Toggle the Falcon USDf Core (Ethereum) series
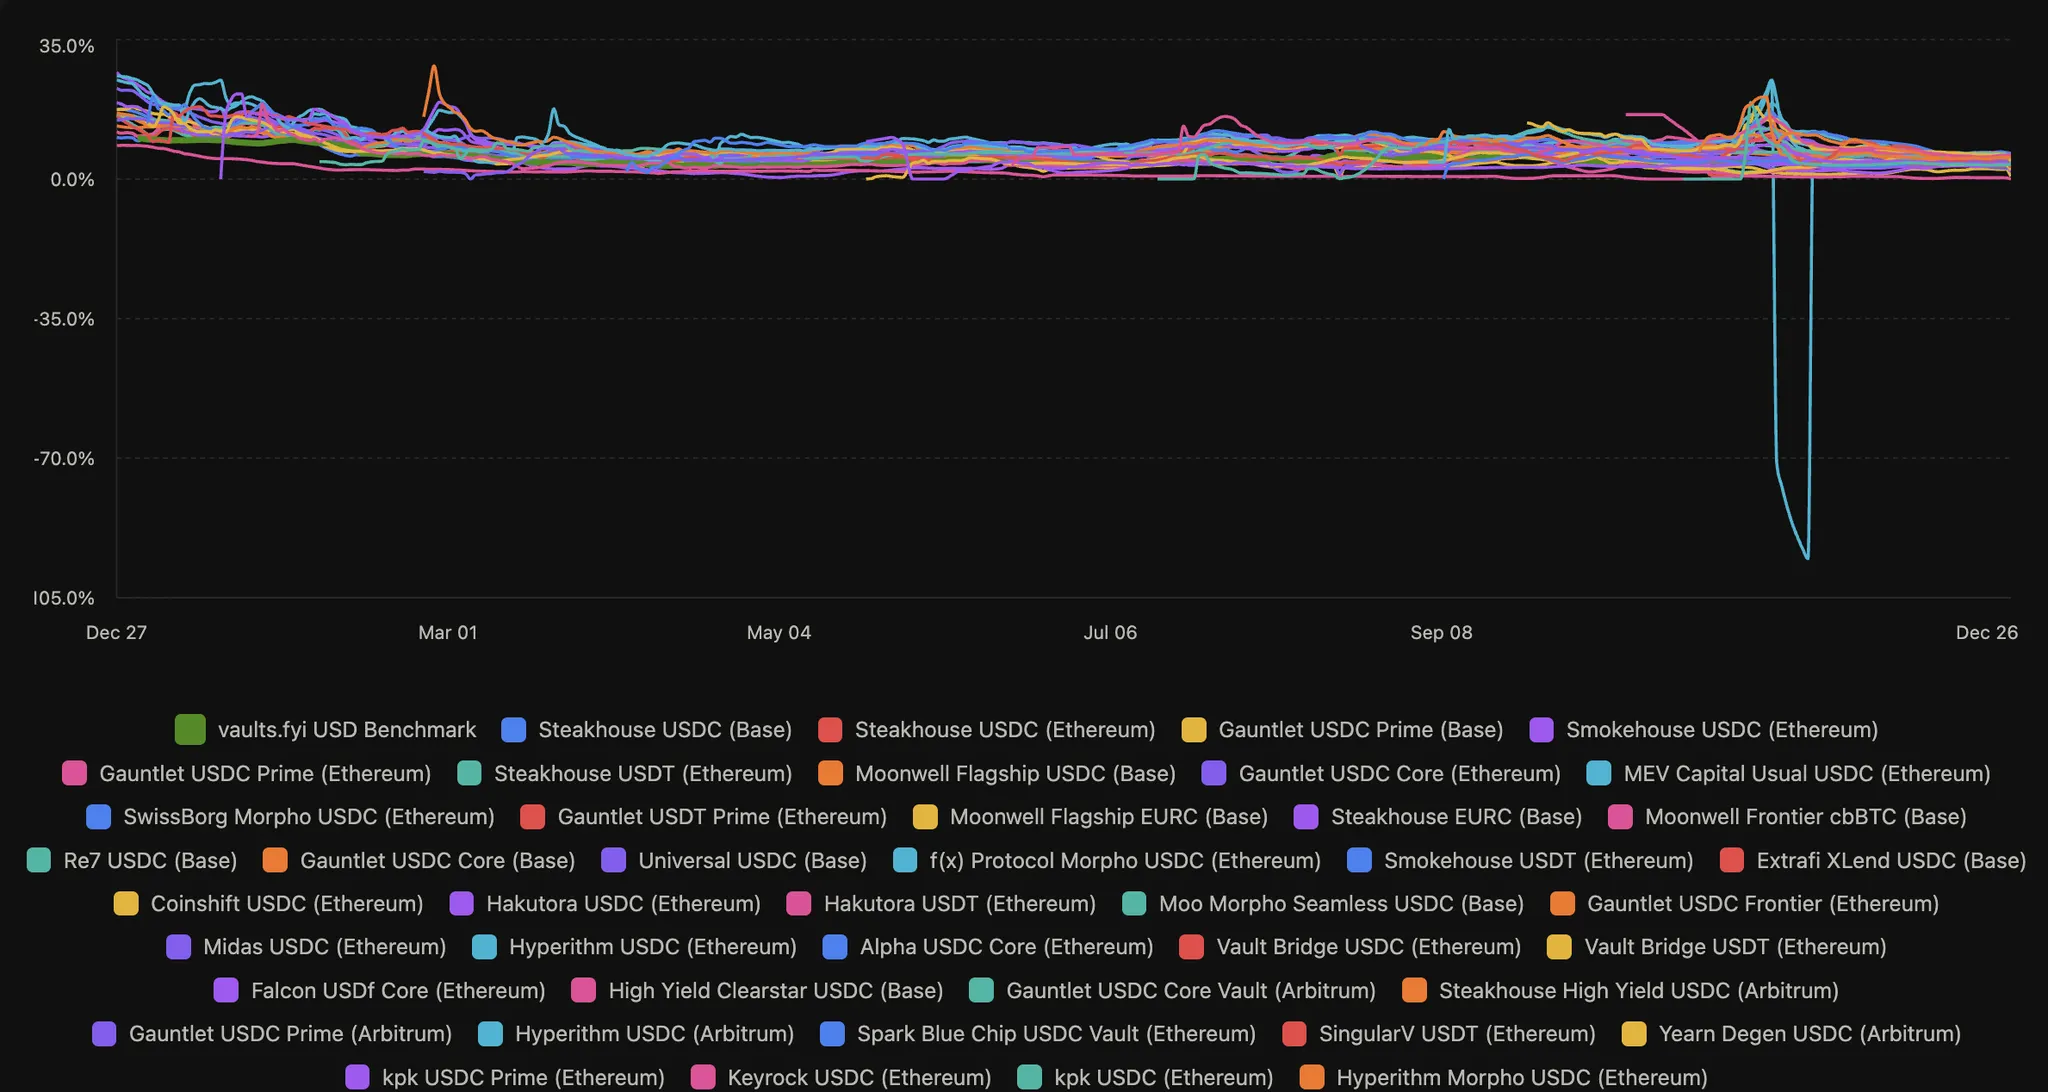The height and width of the screenshot is (1092, 2048). (397, 991)
